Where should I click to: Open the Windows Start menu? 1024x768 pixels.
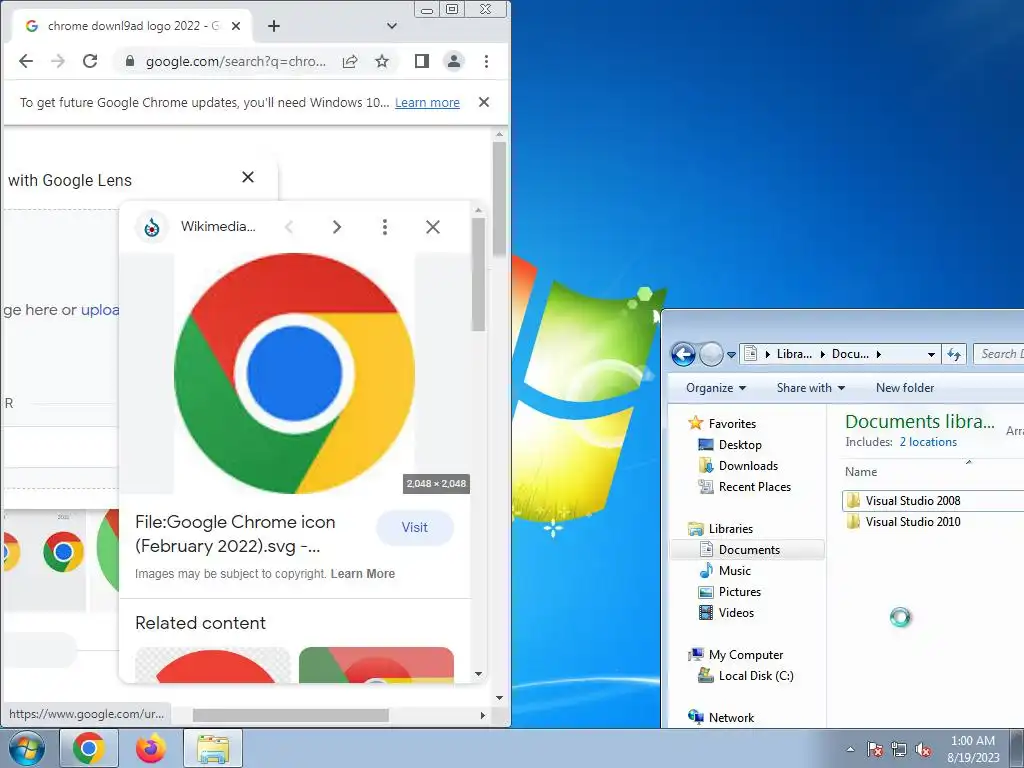[x=26, y=748]
